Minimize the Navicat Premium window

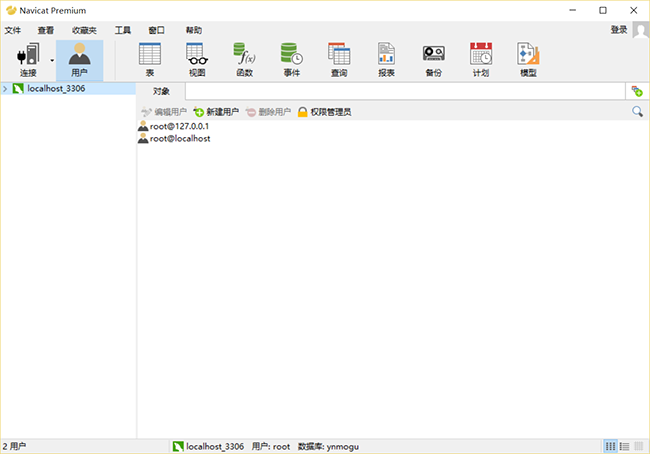point(573,10)
